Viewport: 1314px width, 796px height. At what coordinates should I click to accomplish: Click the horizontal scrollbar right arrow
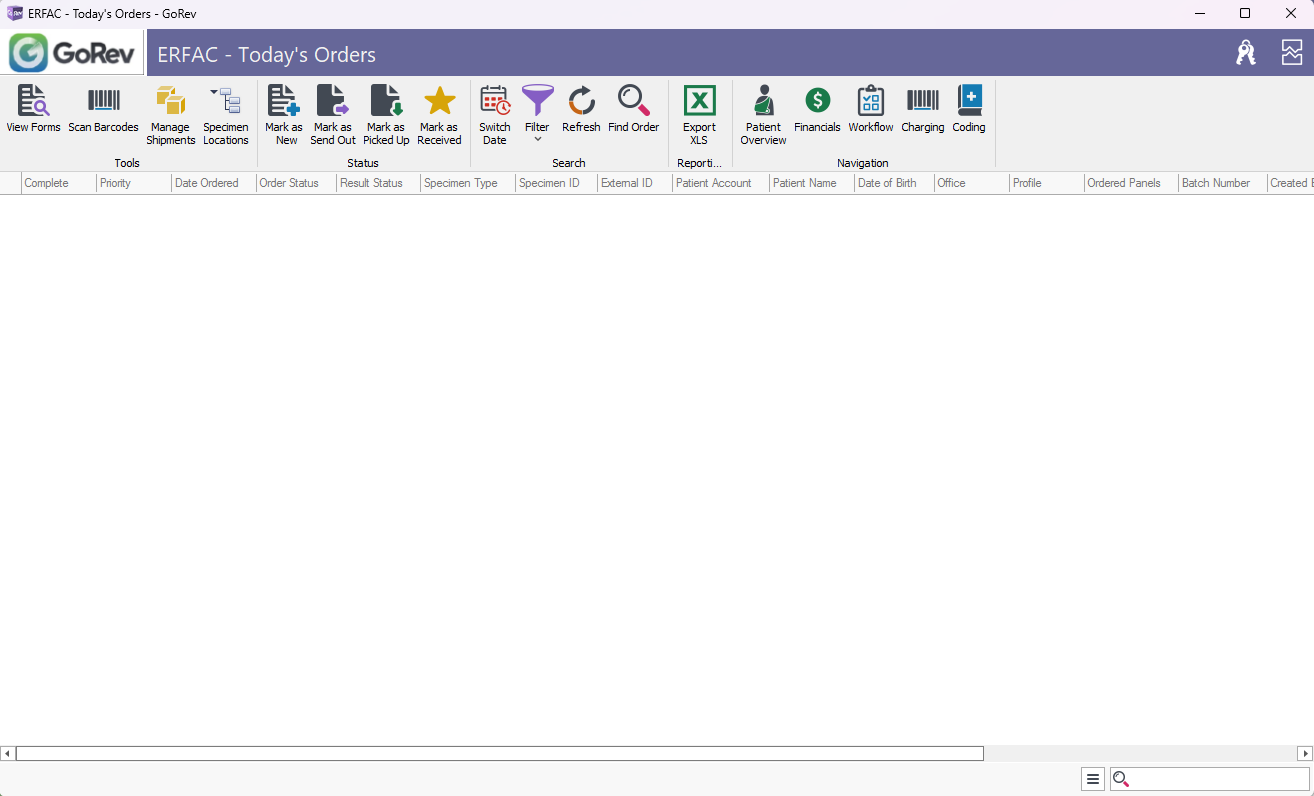1305,753
